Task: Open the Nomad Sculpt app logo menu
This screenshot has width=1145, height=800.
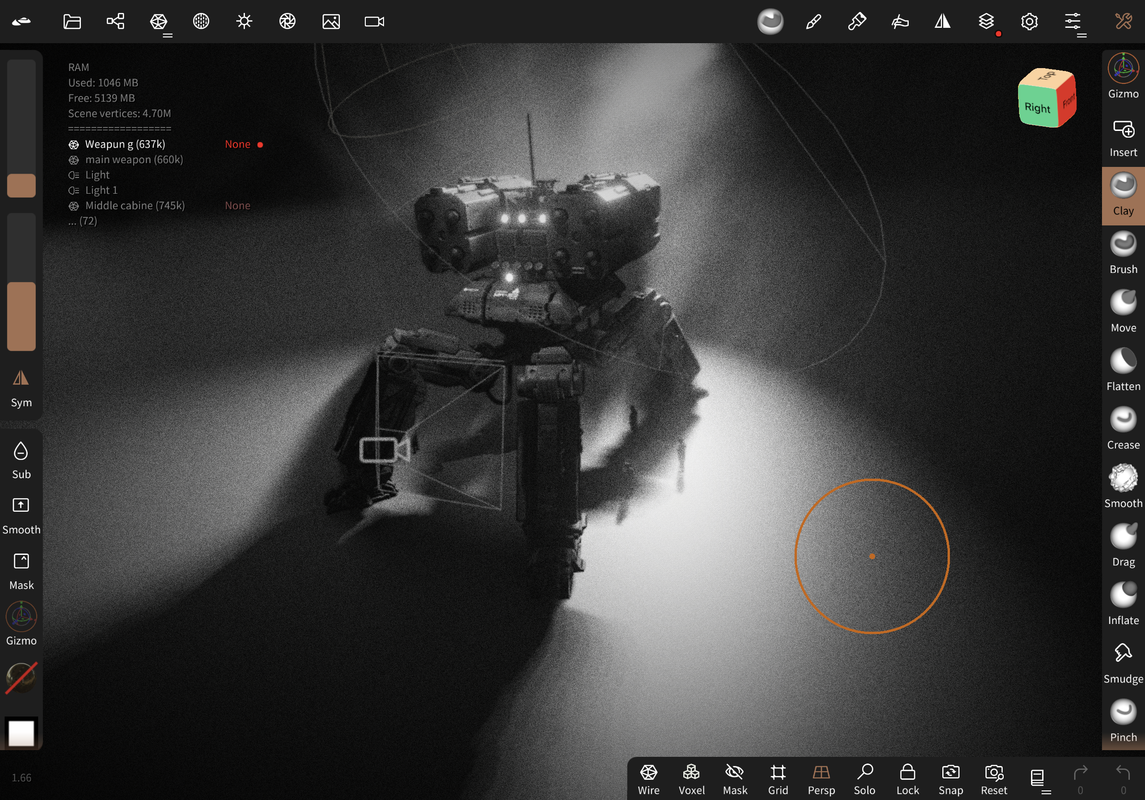Action: point(21,21)
